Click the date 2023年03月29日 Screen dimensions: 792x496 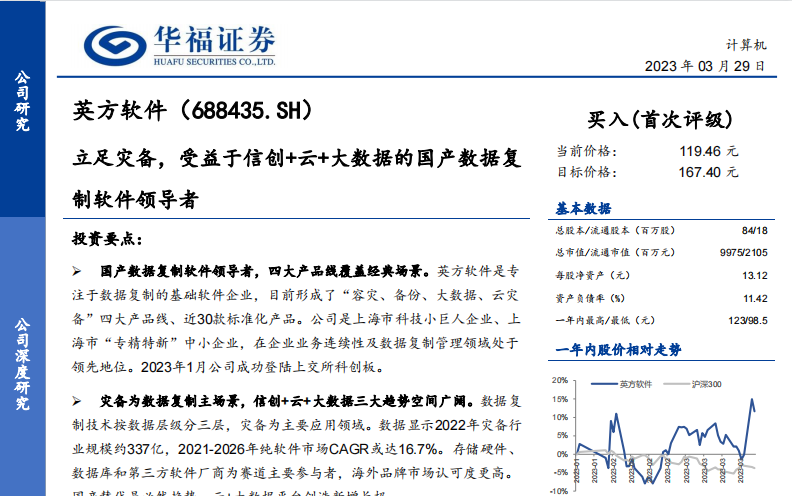[x=705, y=66]
